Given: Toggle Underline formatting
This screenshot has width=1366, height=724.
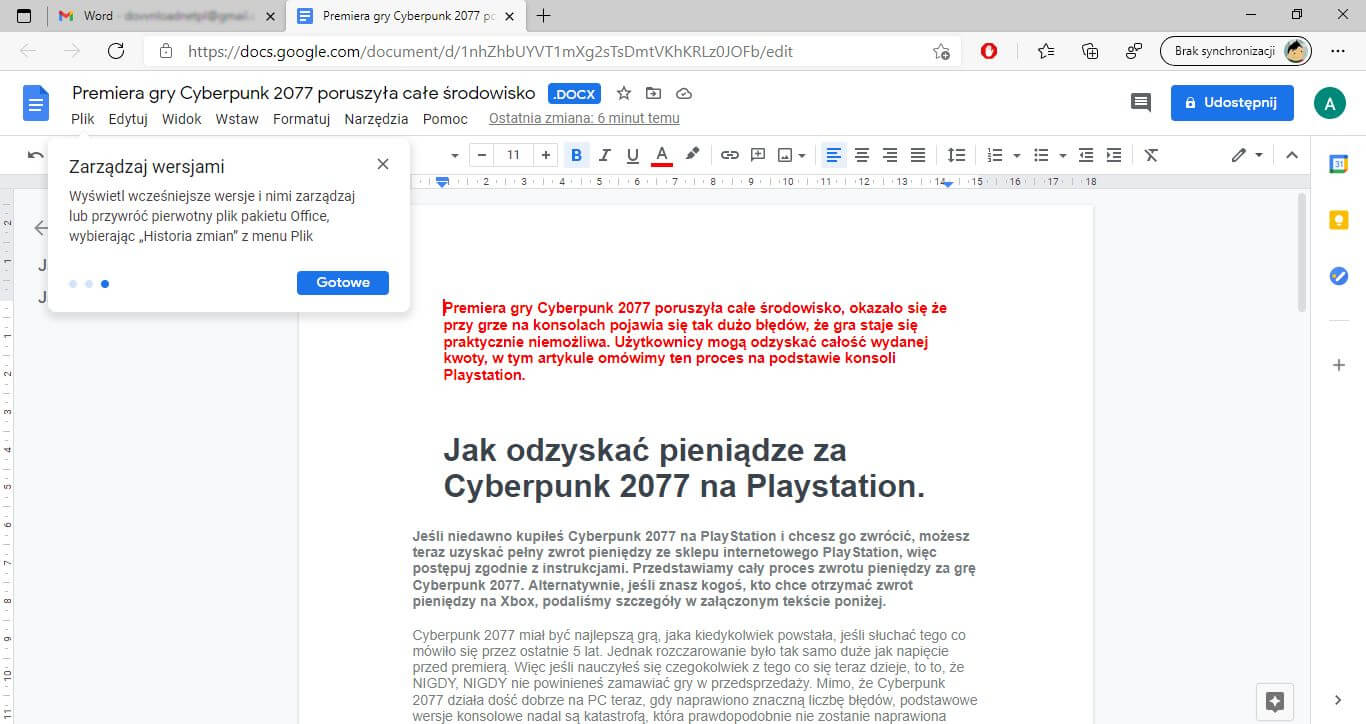Looking at the screenshot, I should pos(632,155).
